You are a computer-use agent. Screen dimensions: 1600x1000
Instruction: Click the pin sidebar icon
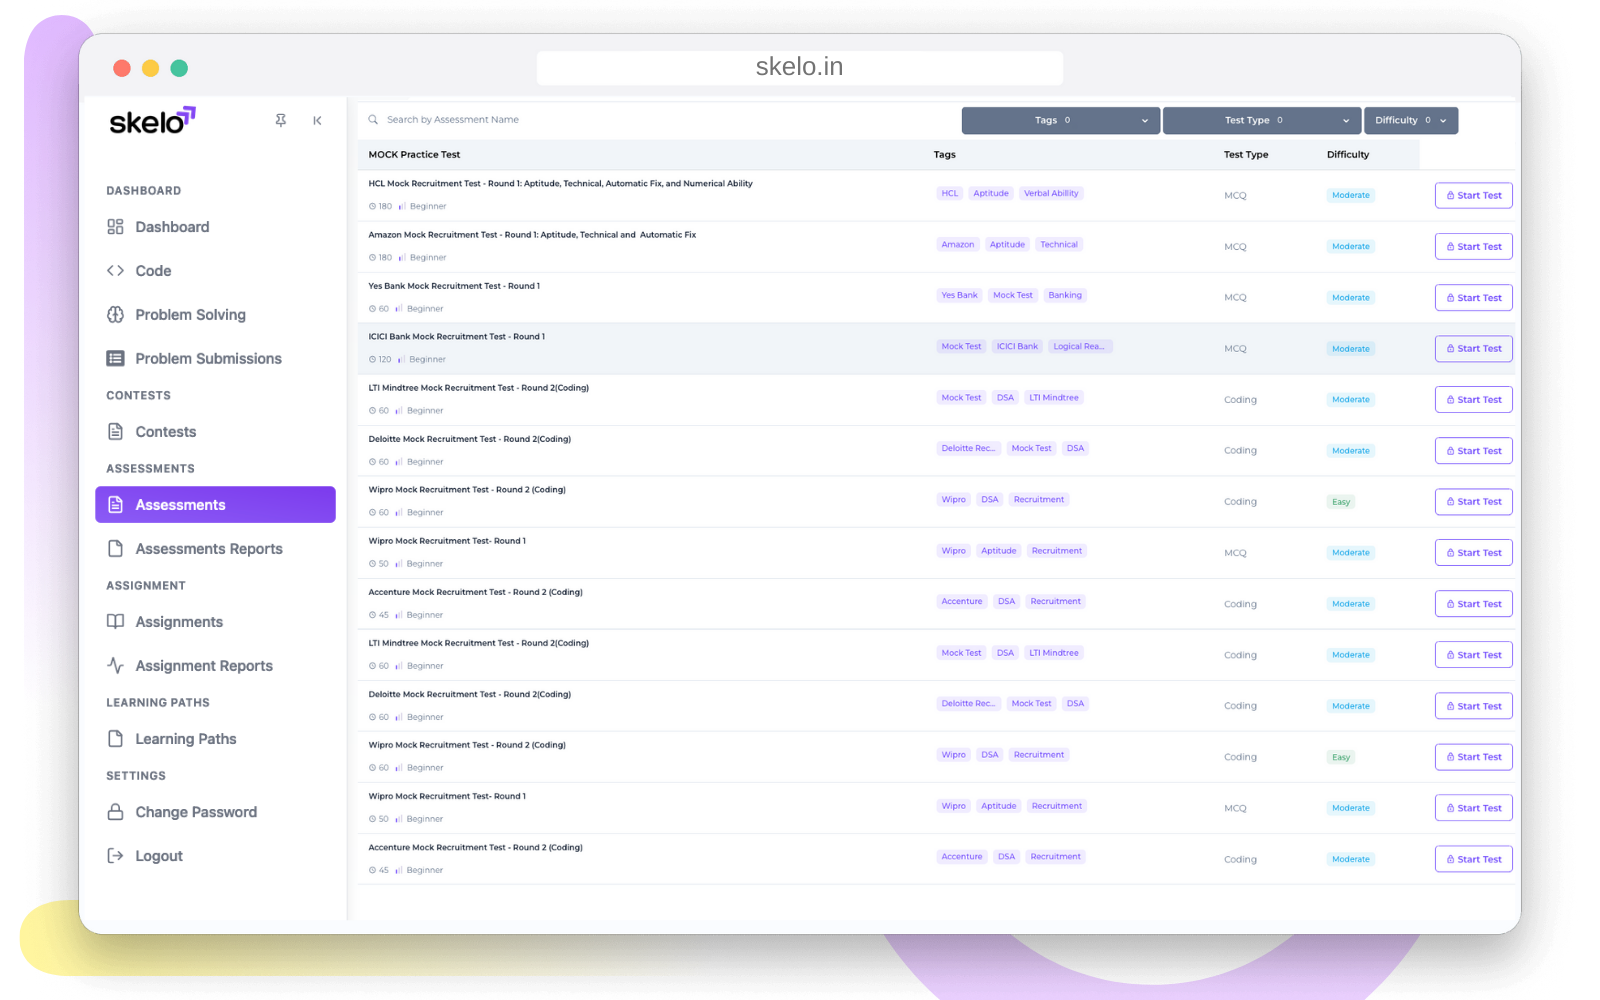(x=281, y=120)
